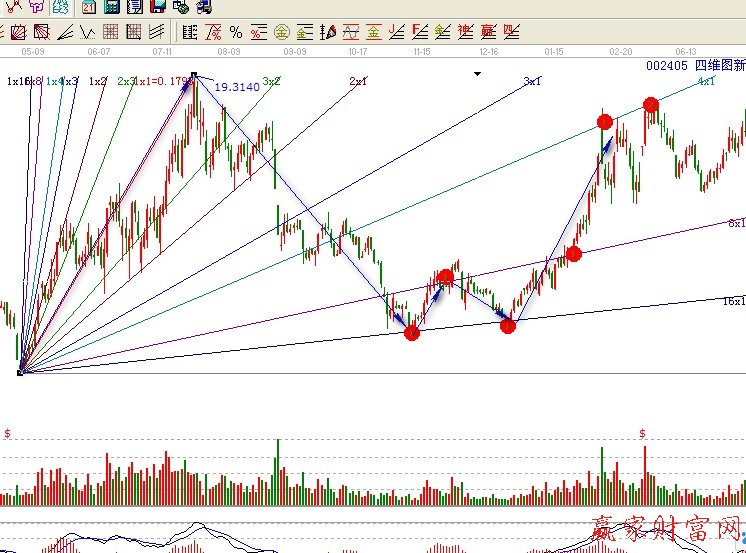
Task: Select the zigzag wave line drawing tool
Action: coord(87,32)
